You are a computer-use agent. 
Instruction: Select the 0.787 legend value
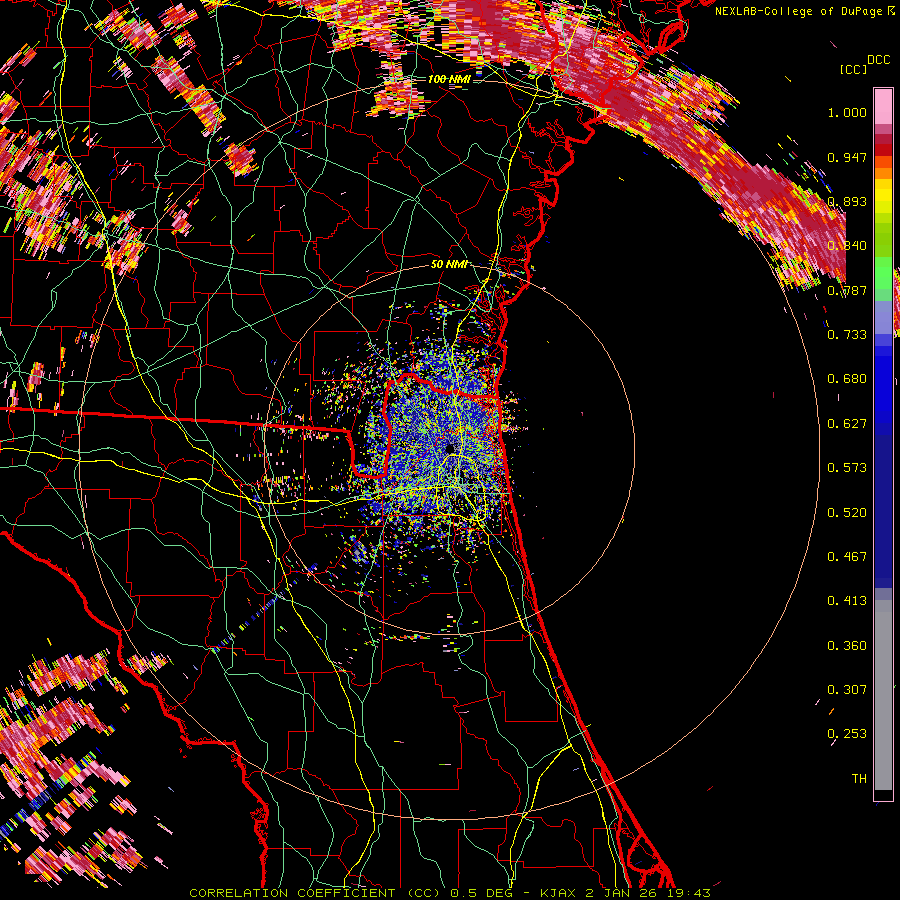(847, 290)
